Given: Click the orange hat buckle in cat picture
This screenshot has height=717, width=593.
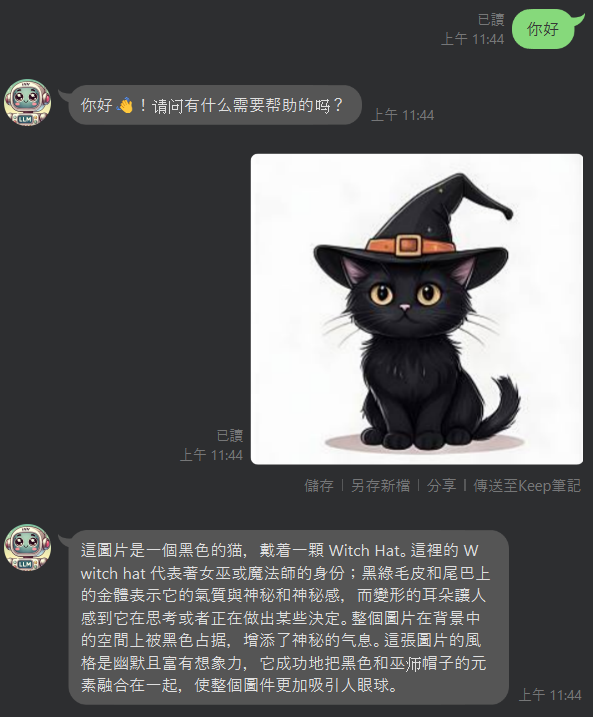Looking at the screenshot, I should pos(408,245).
